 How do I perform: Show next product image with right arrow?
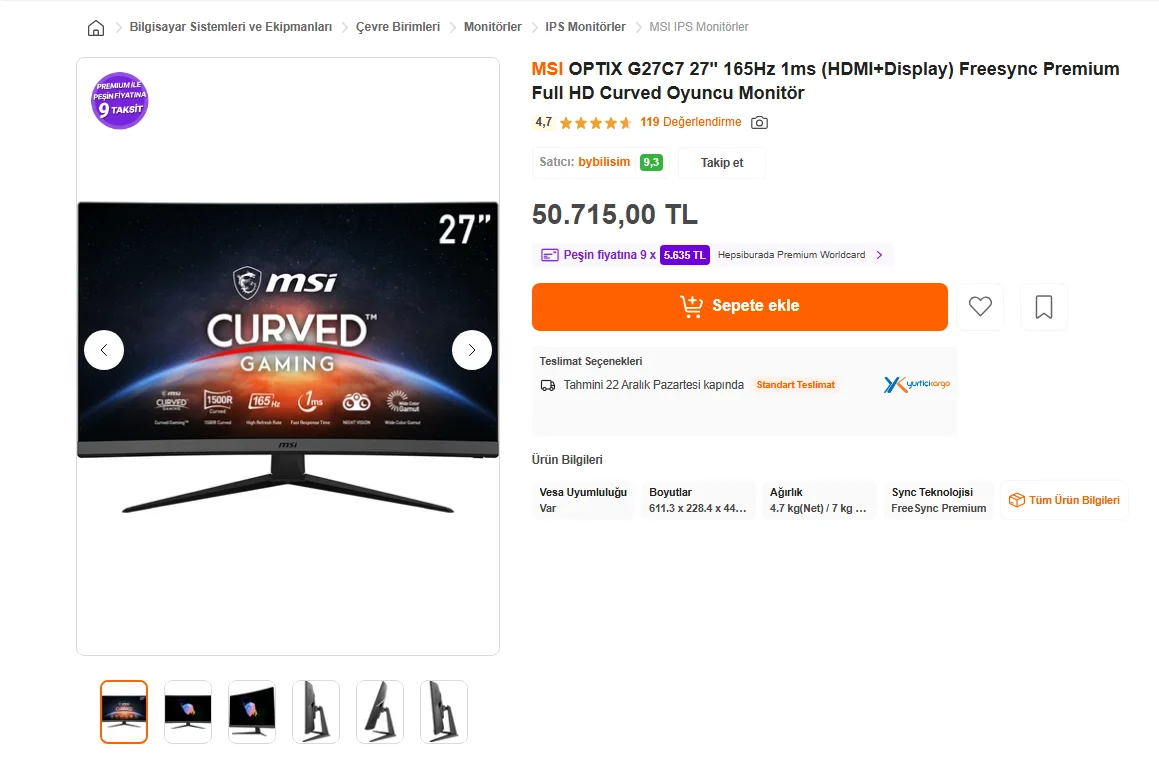click(x=472, y=350)
